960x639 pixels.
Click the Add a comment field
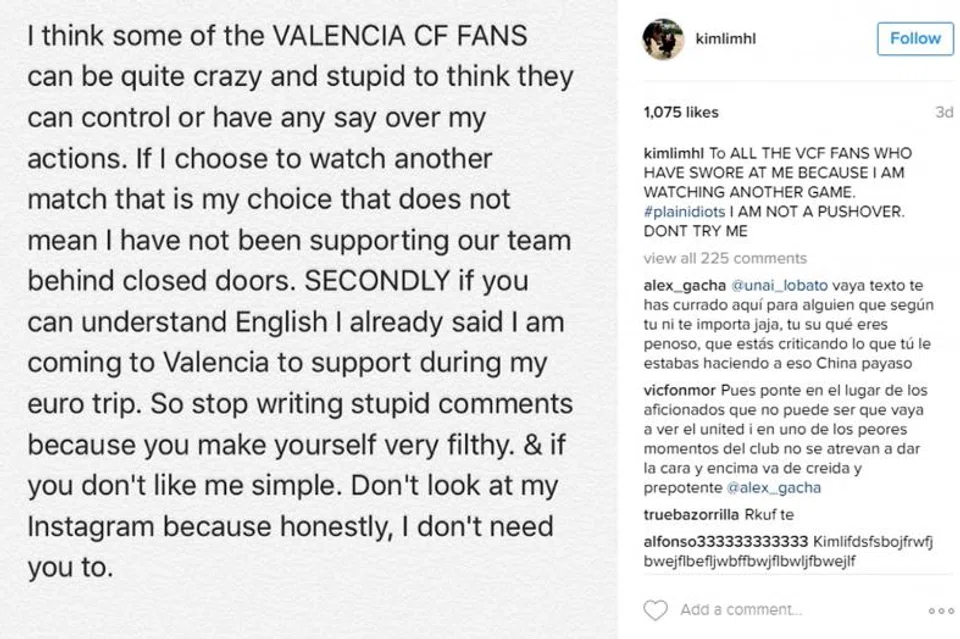[x=741, y=610]
